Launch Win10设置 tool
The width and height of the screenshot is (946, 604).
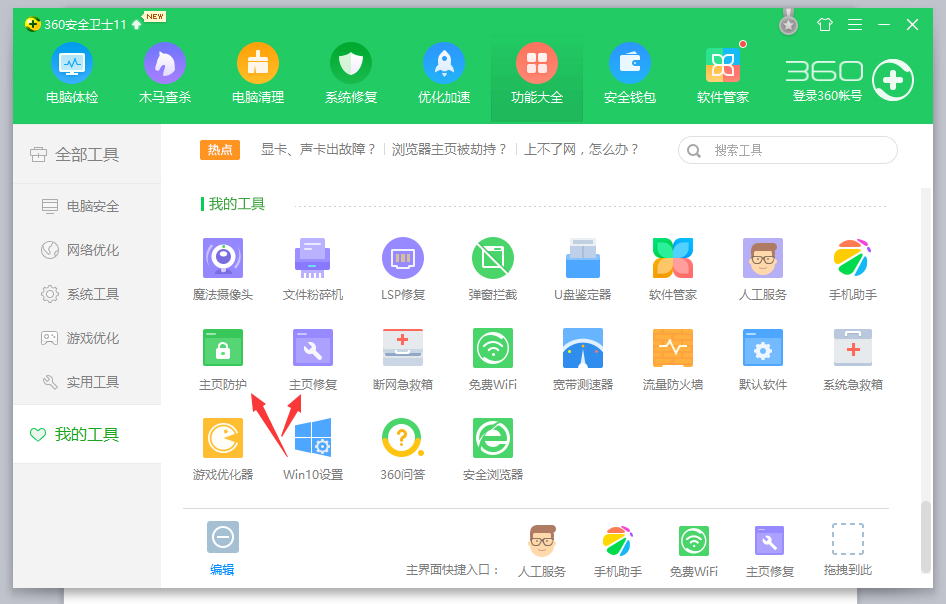pyautogui.click(x=313, y=449)
